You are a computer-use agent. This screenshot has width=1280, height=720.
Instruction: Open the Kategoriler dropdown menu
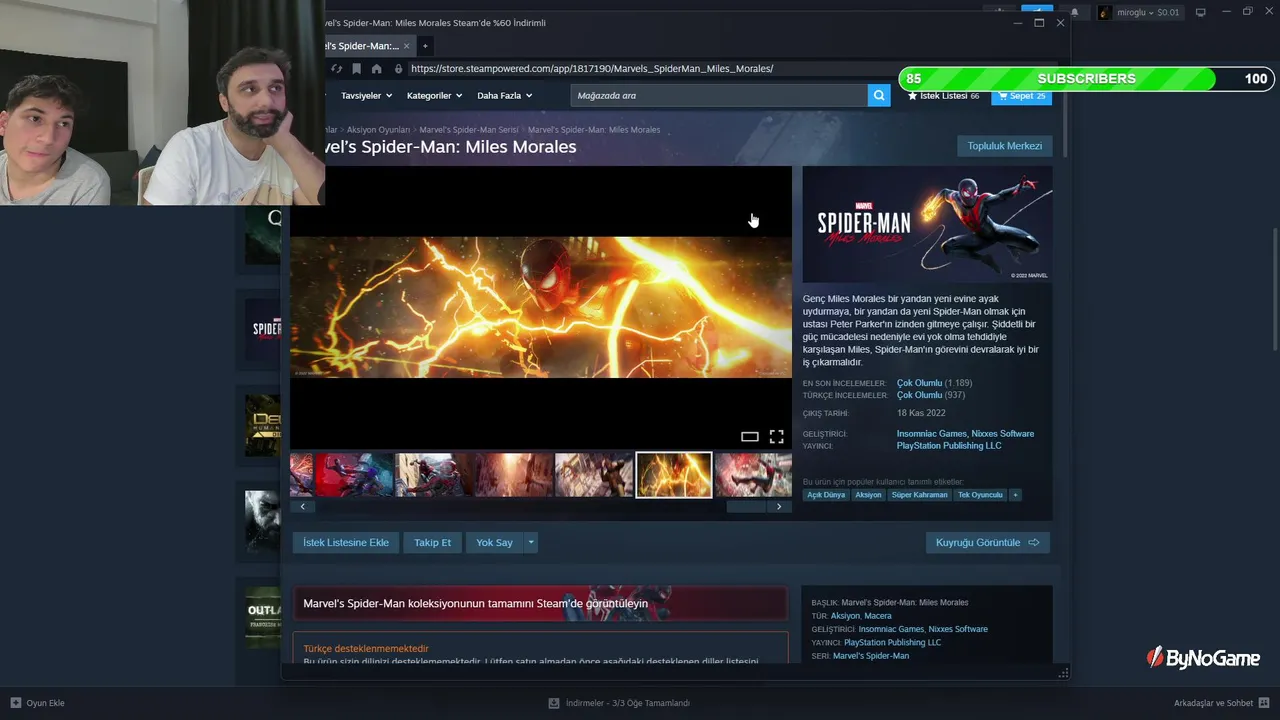434,96
